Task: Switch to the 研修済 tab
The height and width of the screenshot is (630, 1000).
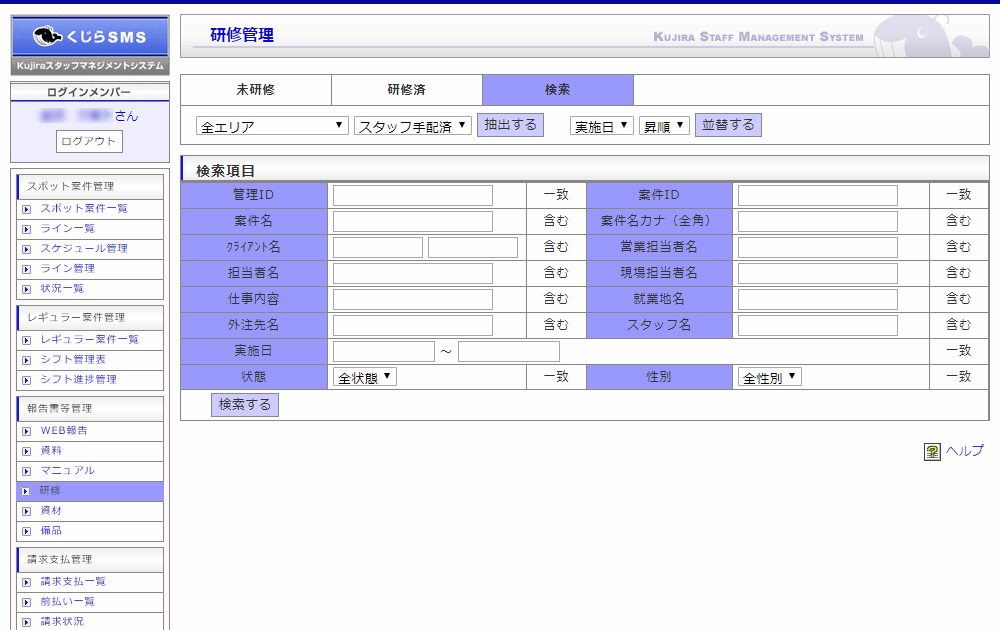Action: (407, 90)
